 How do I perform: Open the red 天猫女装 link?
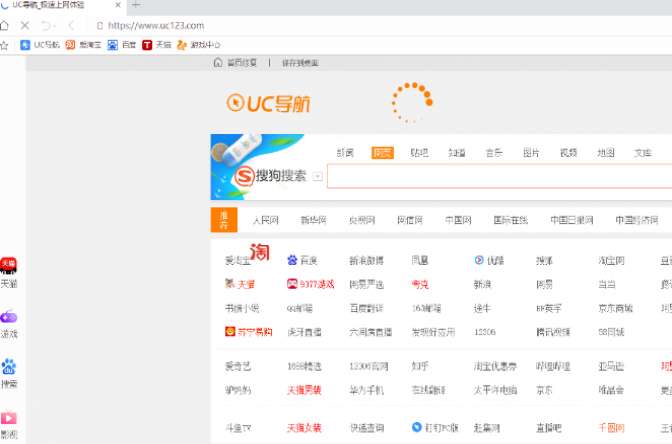[x=304, y=428]
